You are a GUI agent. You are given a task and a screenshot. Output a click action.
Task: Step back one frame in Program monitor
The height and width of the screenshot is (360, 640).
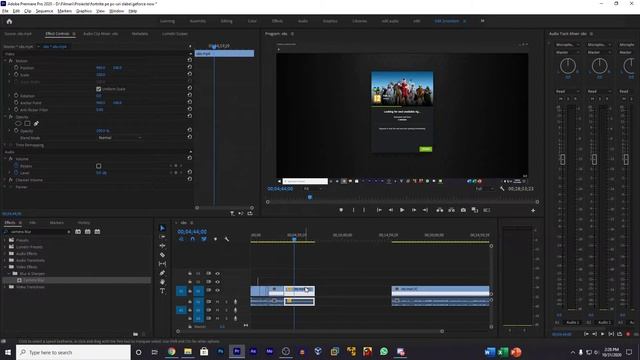391,210
